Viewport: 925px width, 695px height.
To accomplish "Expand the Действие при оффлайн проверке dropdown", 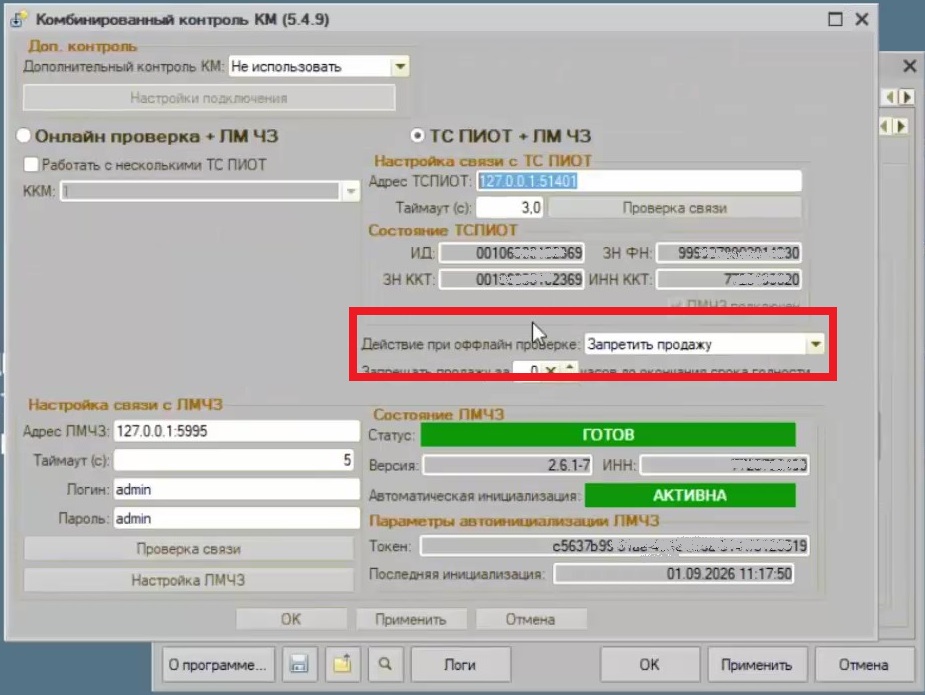I will pos(815,344).
